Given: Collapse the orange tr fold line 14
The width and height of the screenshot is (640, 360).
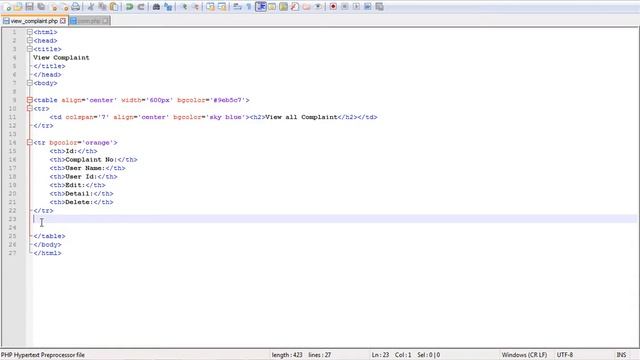Looking at the screenshot, I should (30, 142).
